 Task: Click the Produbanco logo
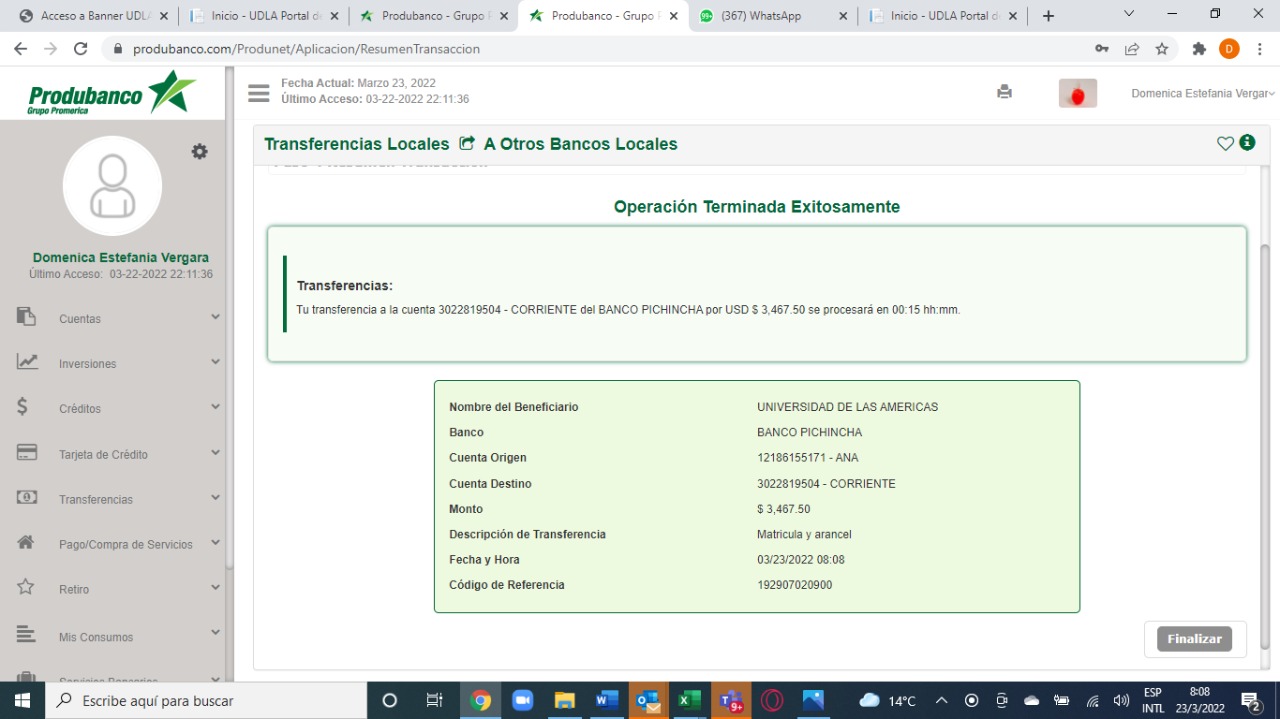click(112, 93)
